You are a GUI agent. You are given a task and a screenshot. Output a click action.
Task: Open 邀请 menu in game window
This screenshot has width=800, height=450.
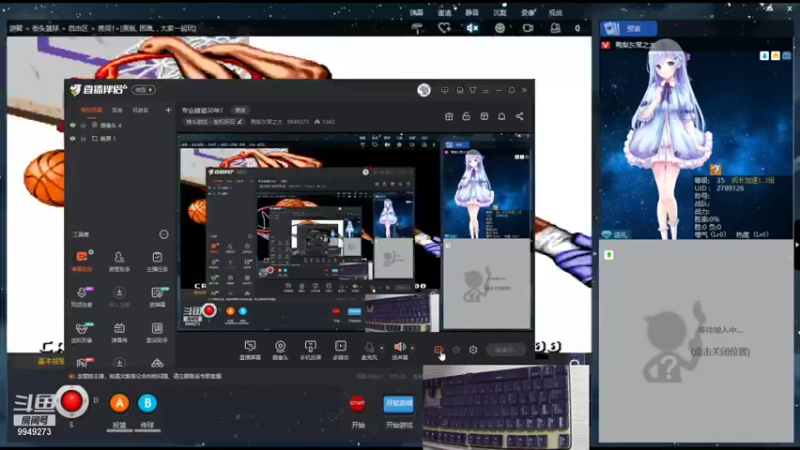click(x=444, y=12)
